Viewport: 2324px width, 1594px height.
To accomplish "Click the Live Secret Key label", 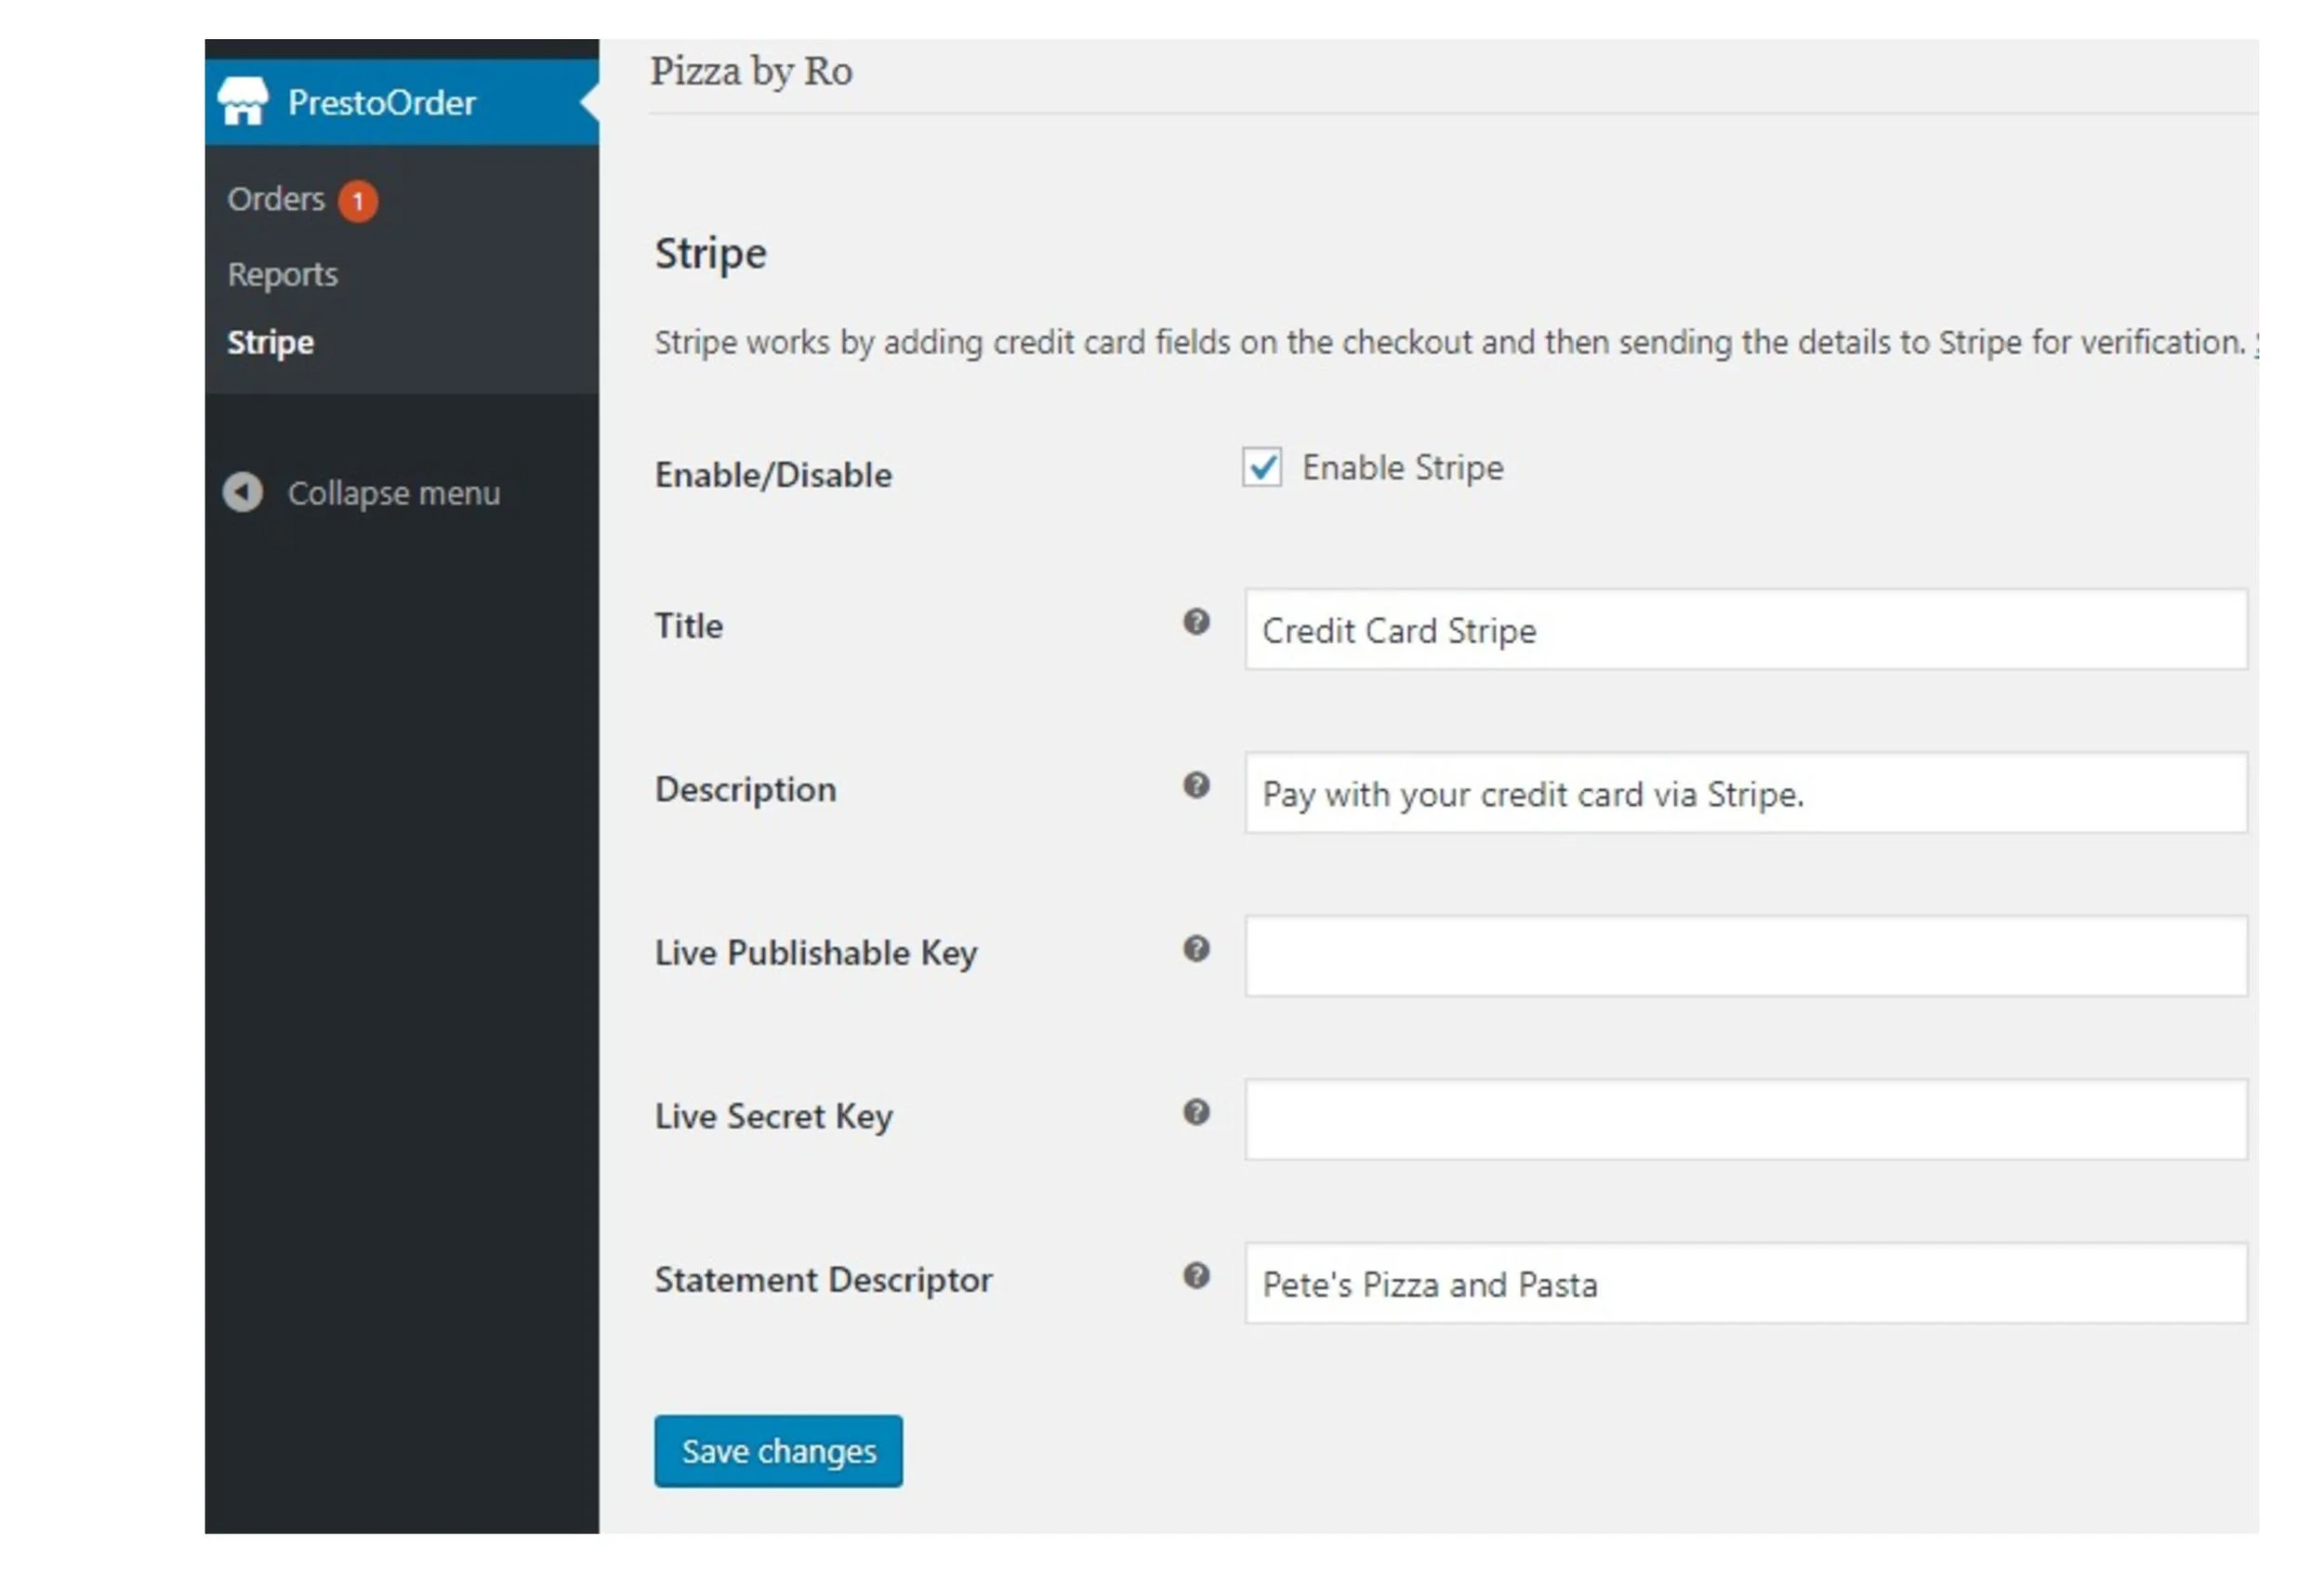I will tap(774, 1117).
